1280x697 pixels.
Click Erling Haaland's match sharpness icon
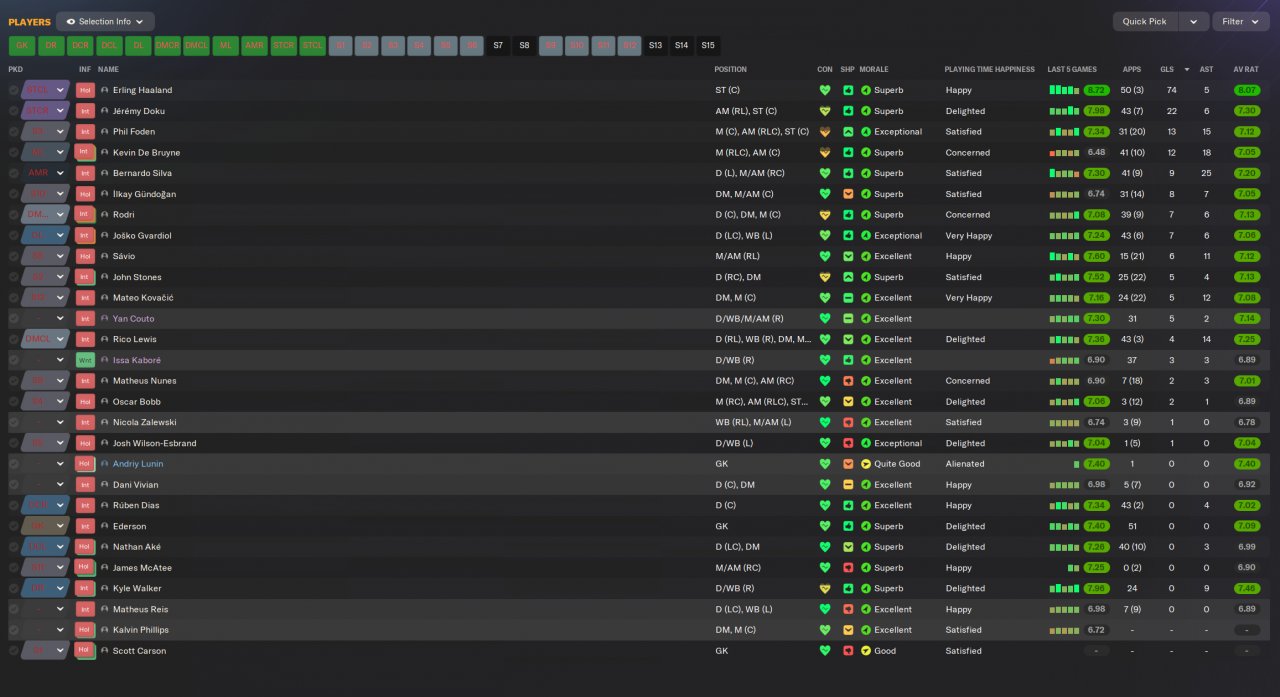(x=848, y=90)
